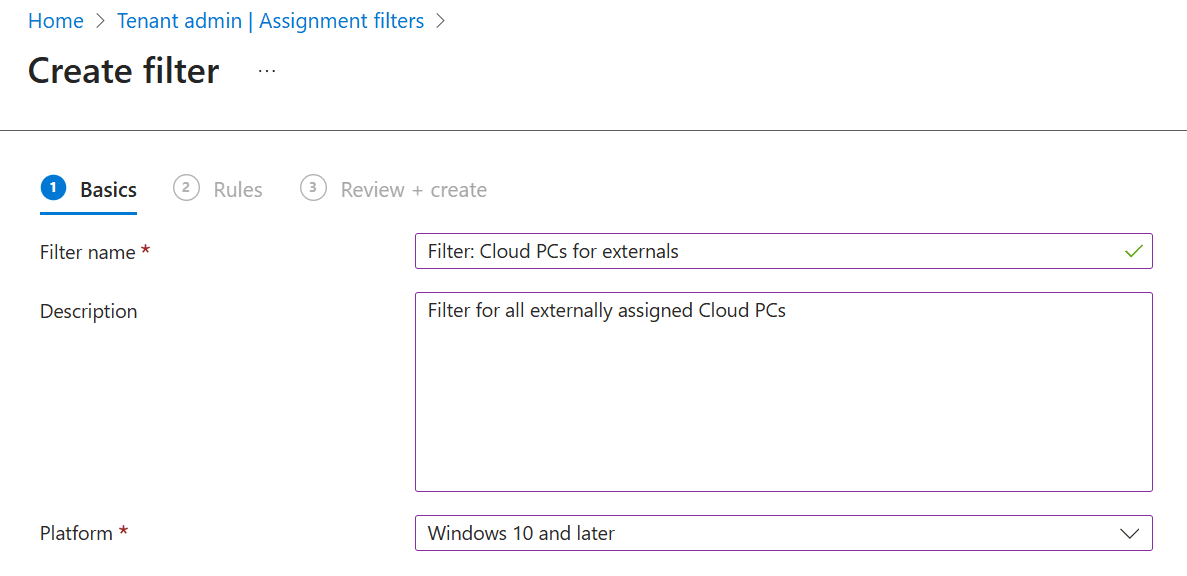Click the chevron after Assignment filters breadcrumb

click(440, 21)
